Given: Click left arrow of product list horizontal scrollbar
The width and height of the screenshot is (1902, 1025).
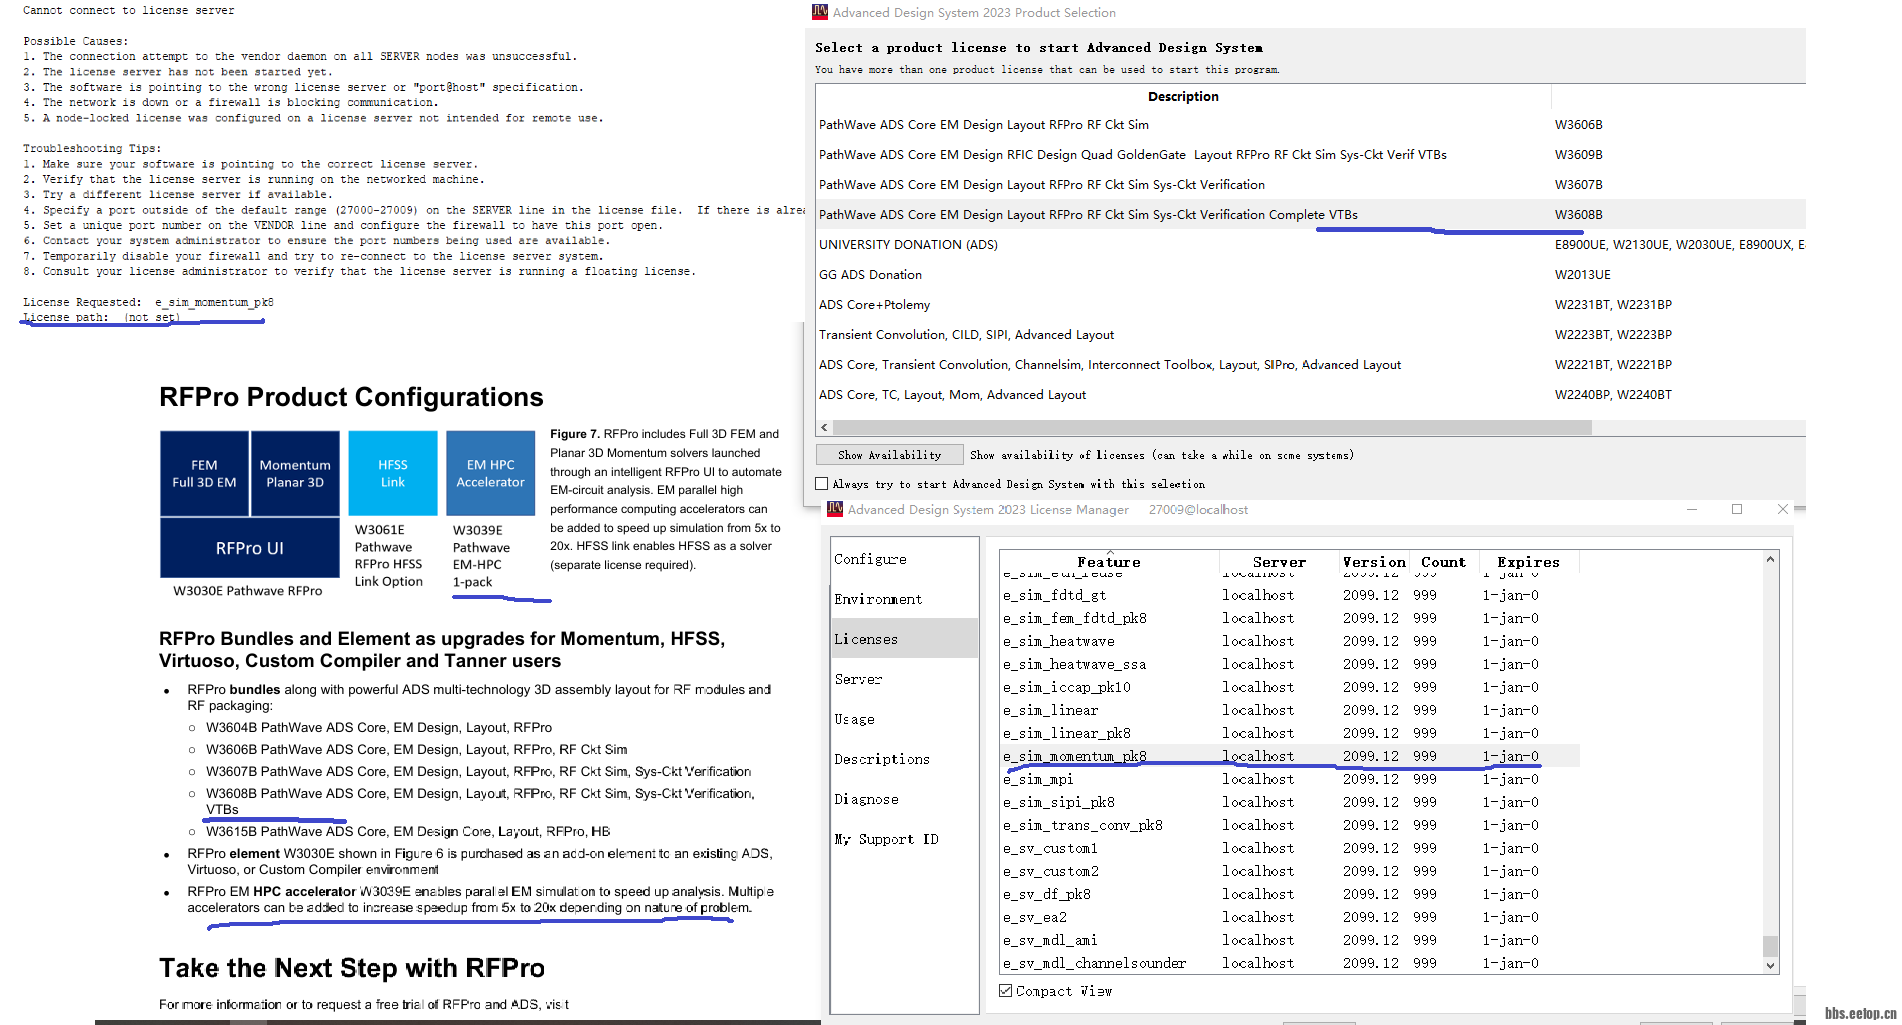Looking at the screenshot, I should [x=824, y=427].
